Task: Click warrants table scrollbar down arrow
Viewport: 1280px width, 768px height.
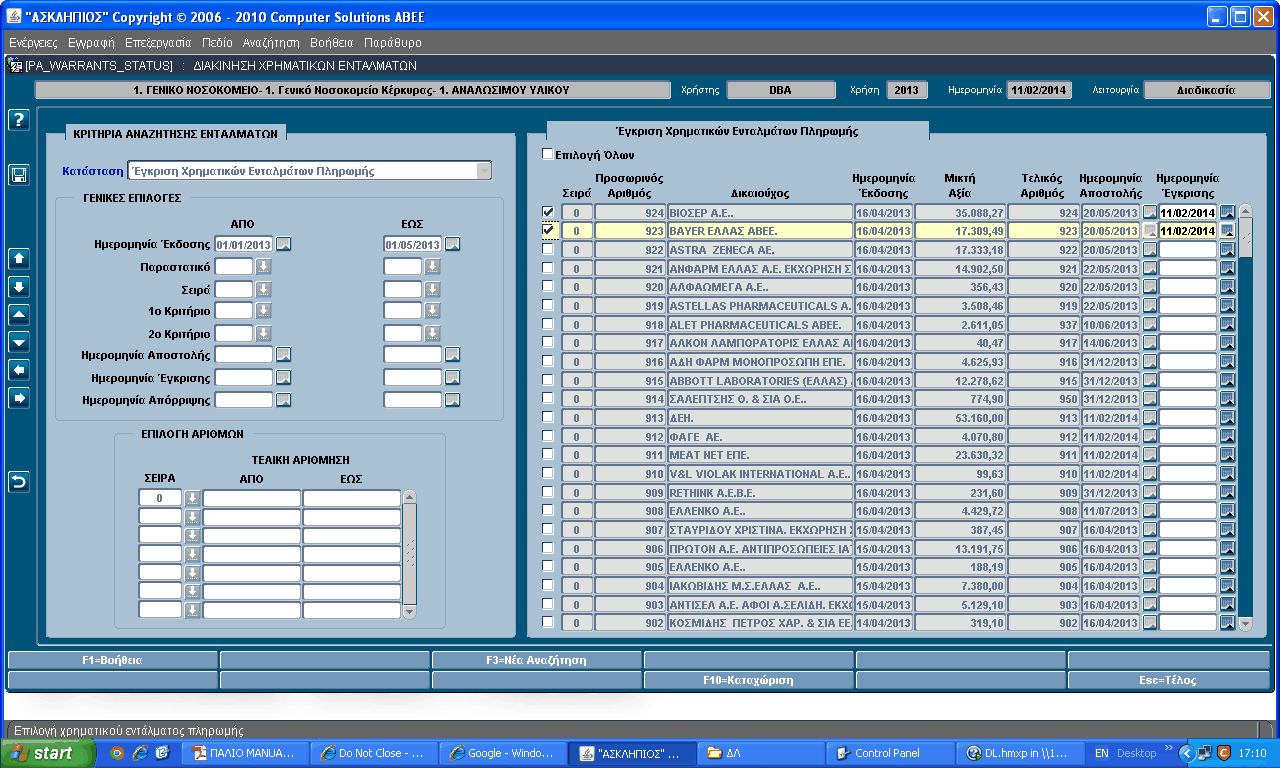Action: 1245,623
